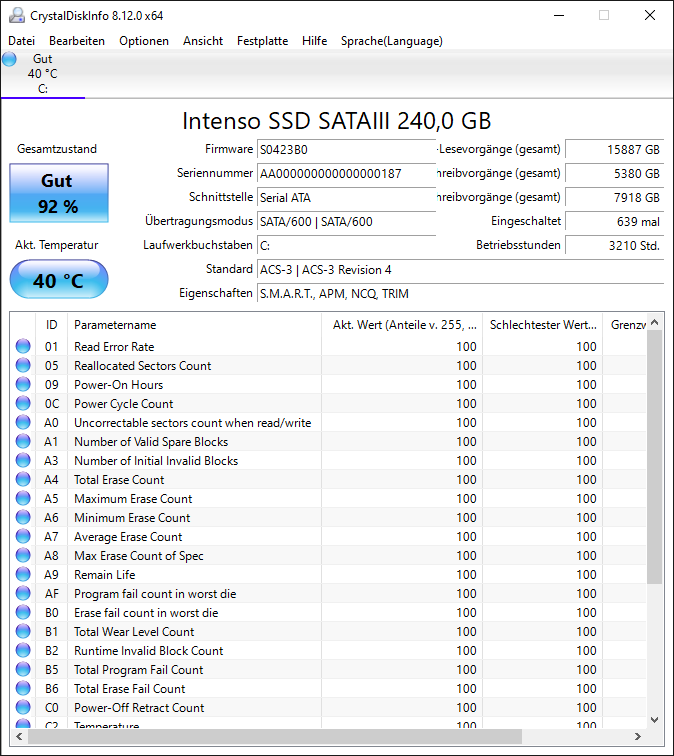Click the horizontal scrollbar right arrow

638,736
